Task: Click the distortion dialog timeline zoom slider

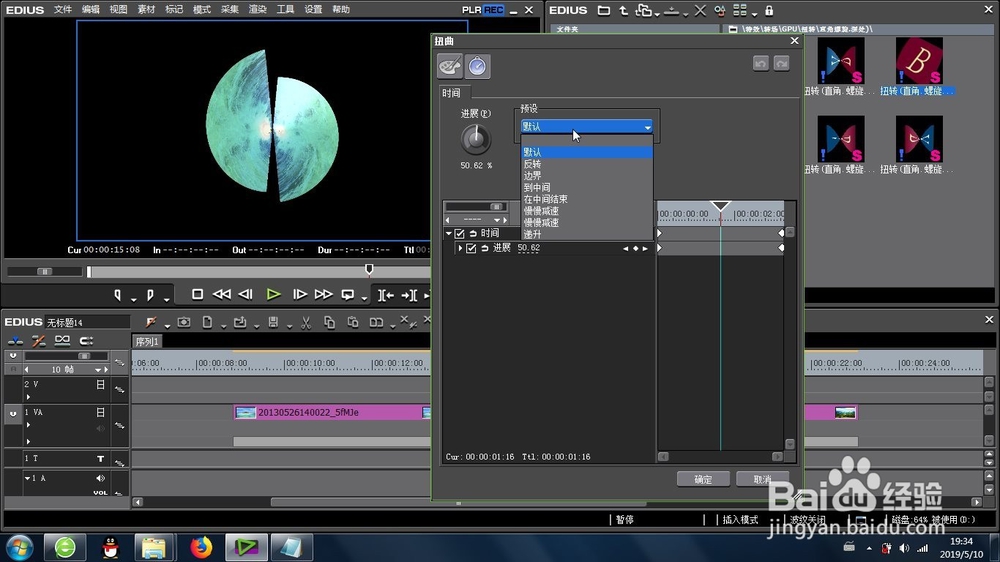Action: [x=496, y=207]
